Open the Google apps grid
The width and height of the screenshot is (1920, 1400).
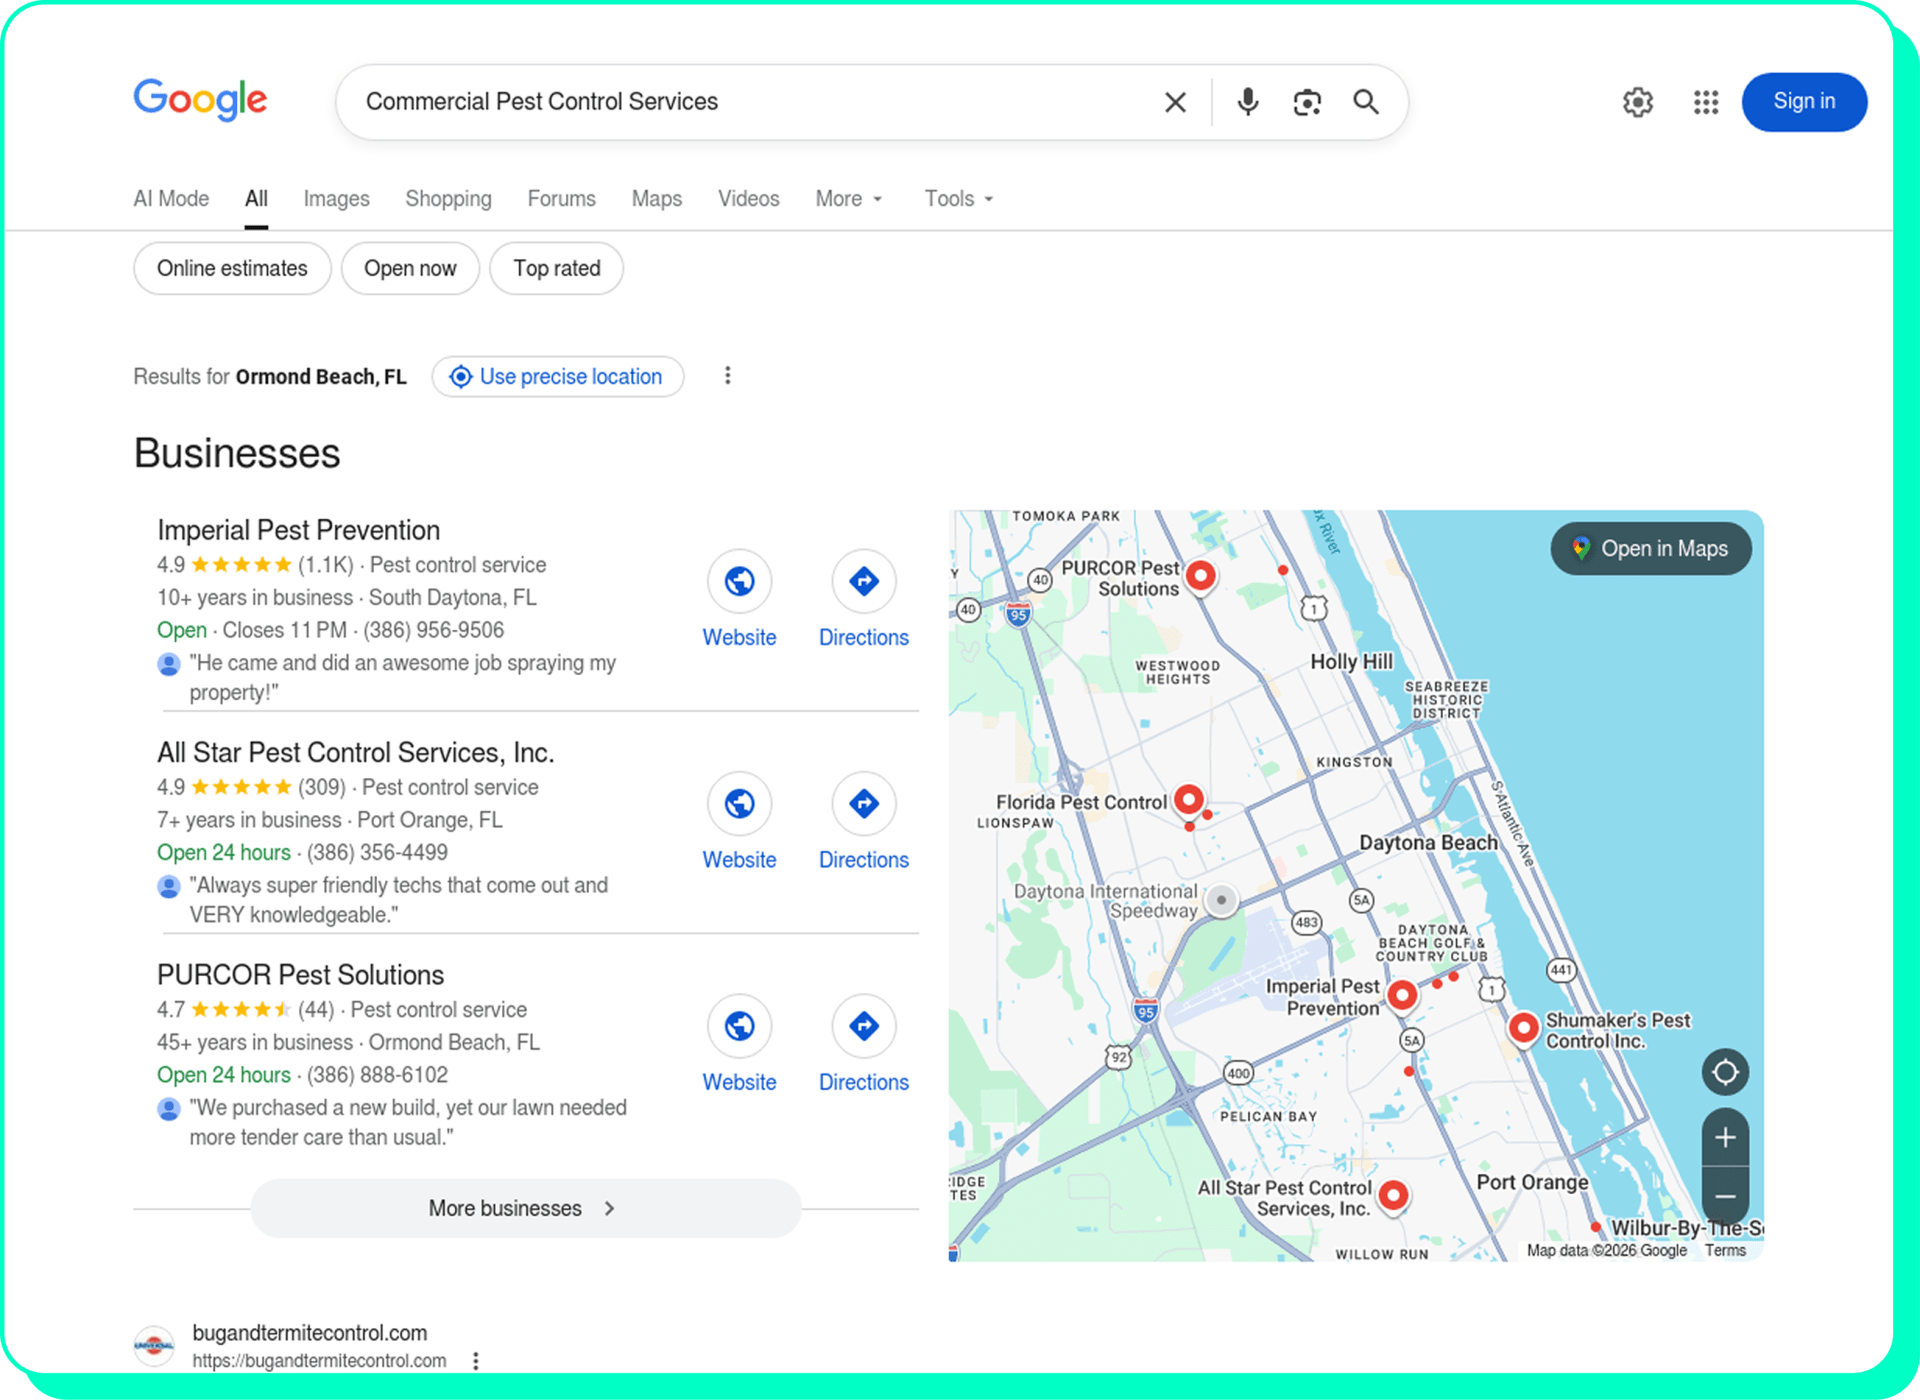tap(1706, 102)
